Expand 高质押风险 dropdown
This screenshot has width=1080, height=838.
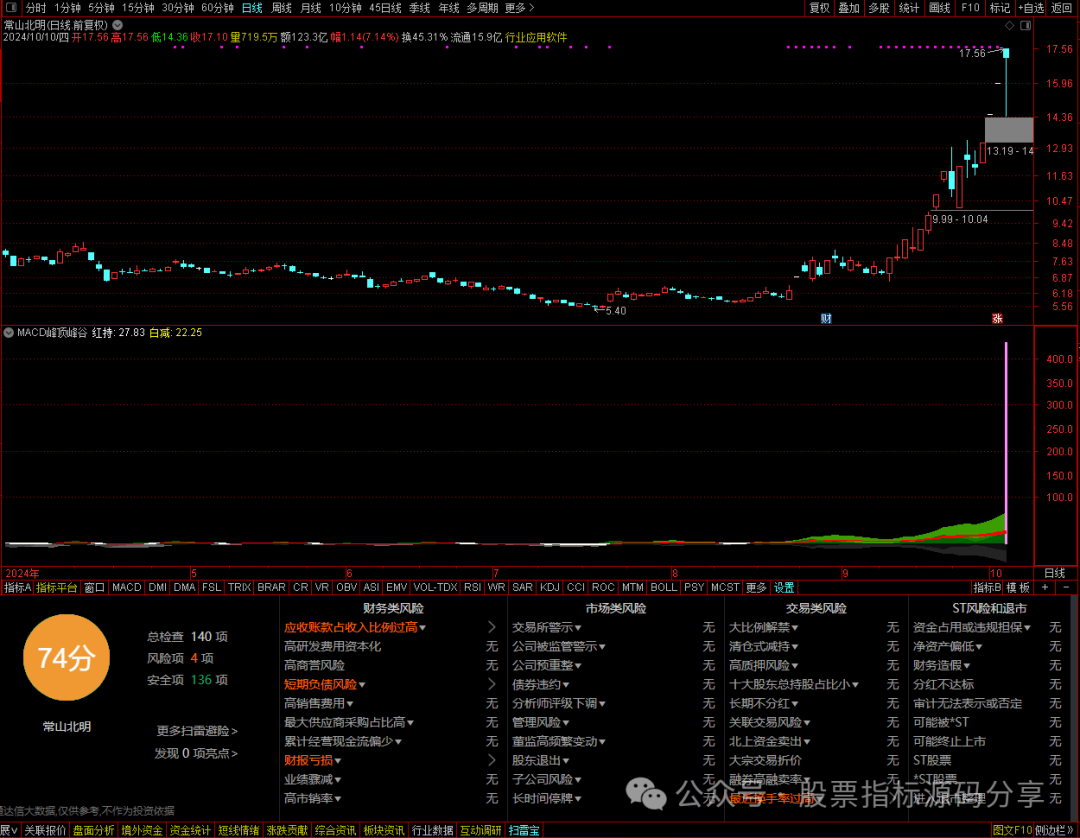(794, 666)
